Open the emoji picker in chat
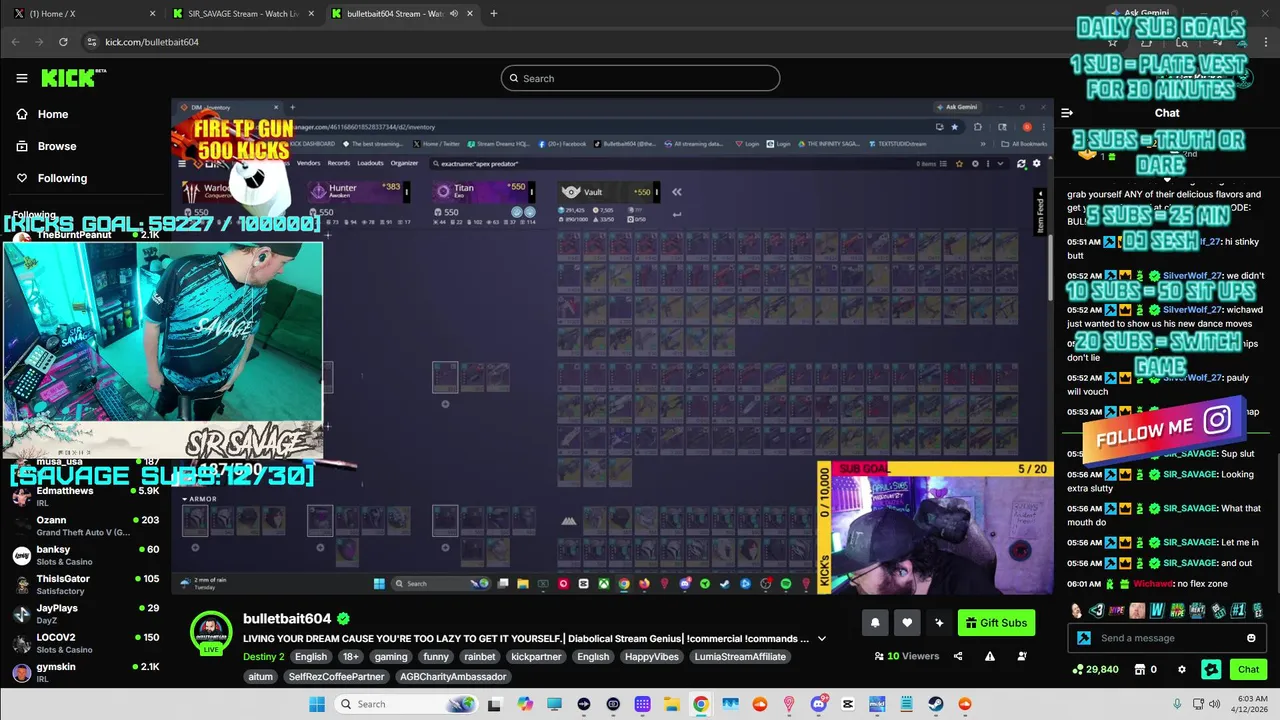1280x720 pixels. click(x=1251, y=638)
